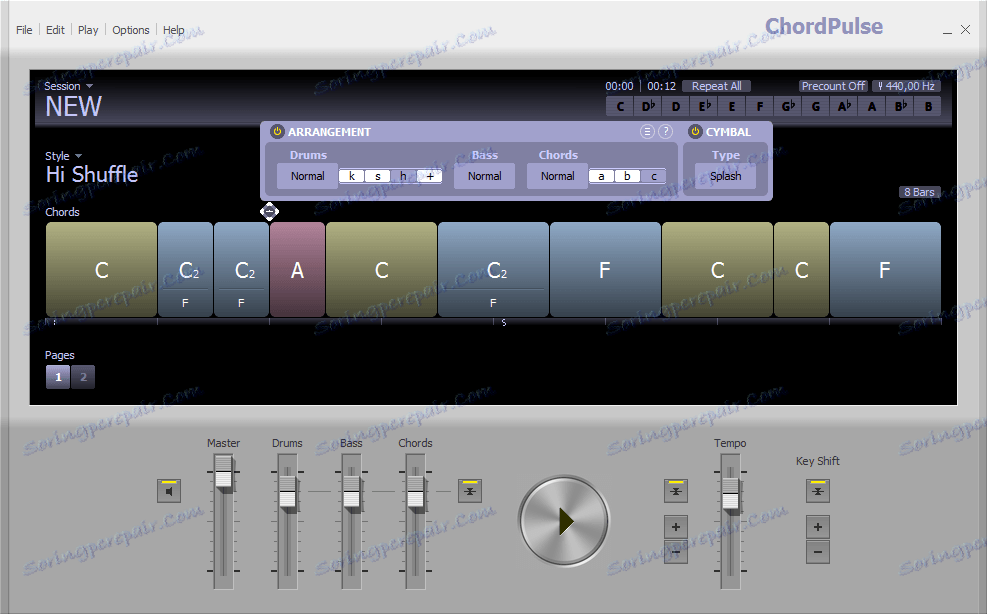Select key D in key bar
Image resolution: width=987 pixels, height=614 pixels.
pyautogui.click(x=675, y=106)
